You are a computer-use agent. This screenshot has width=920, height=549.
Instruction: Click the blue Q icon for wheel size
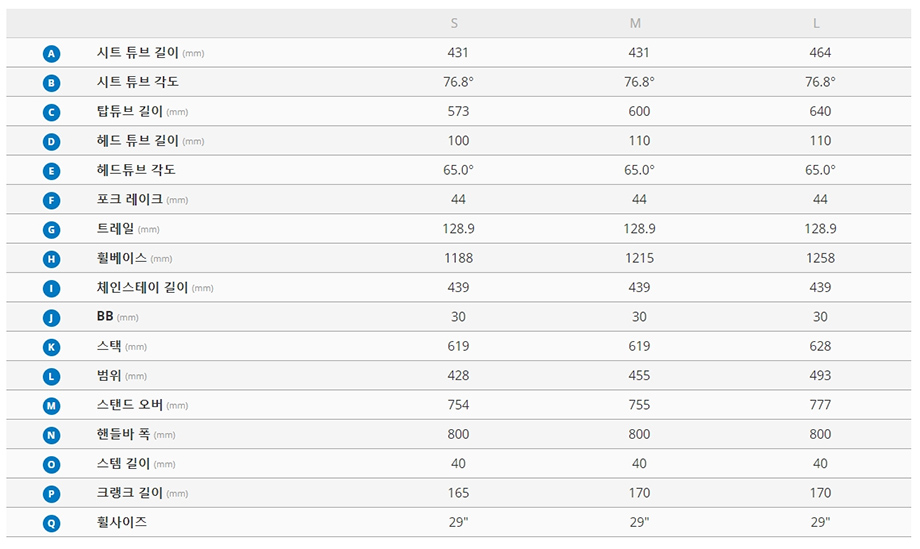point(52,523)
